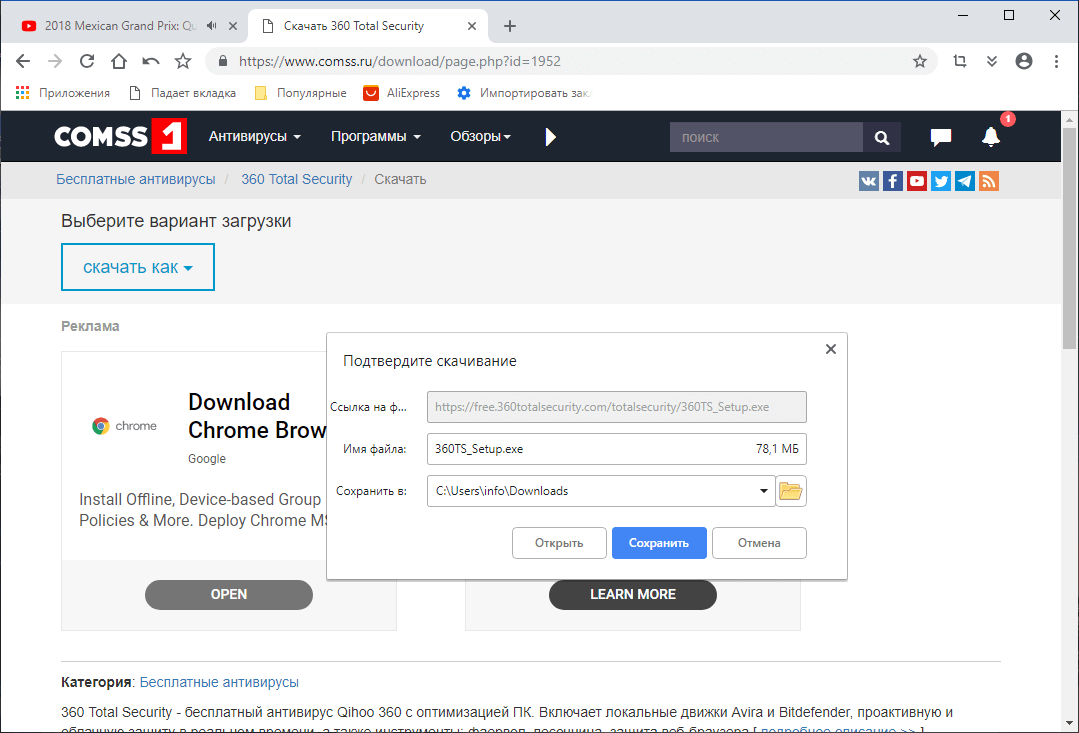Expand the Обзоры menu
The image size is (1079, 733).
click(x=480, y=136)
